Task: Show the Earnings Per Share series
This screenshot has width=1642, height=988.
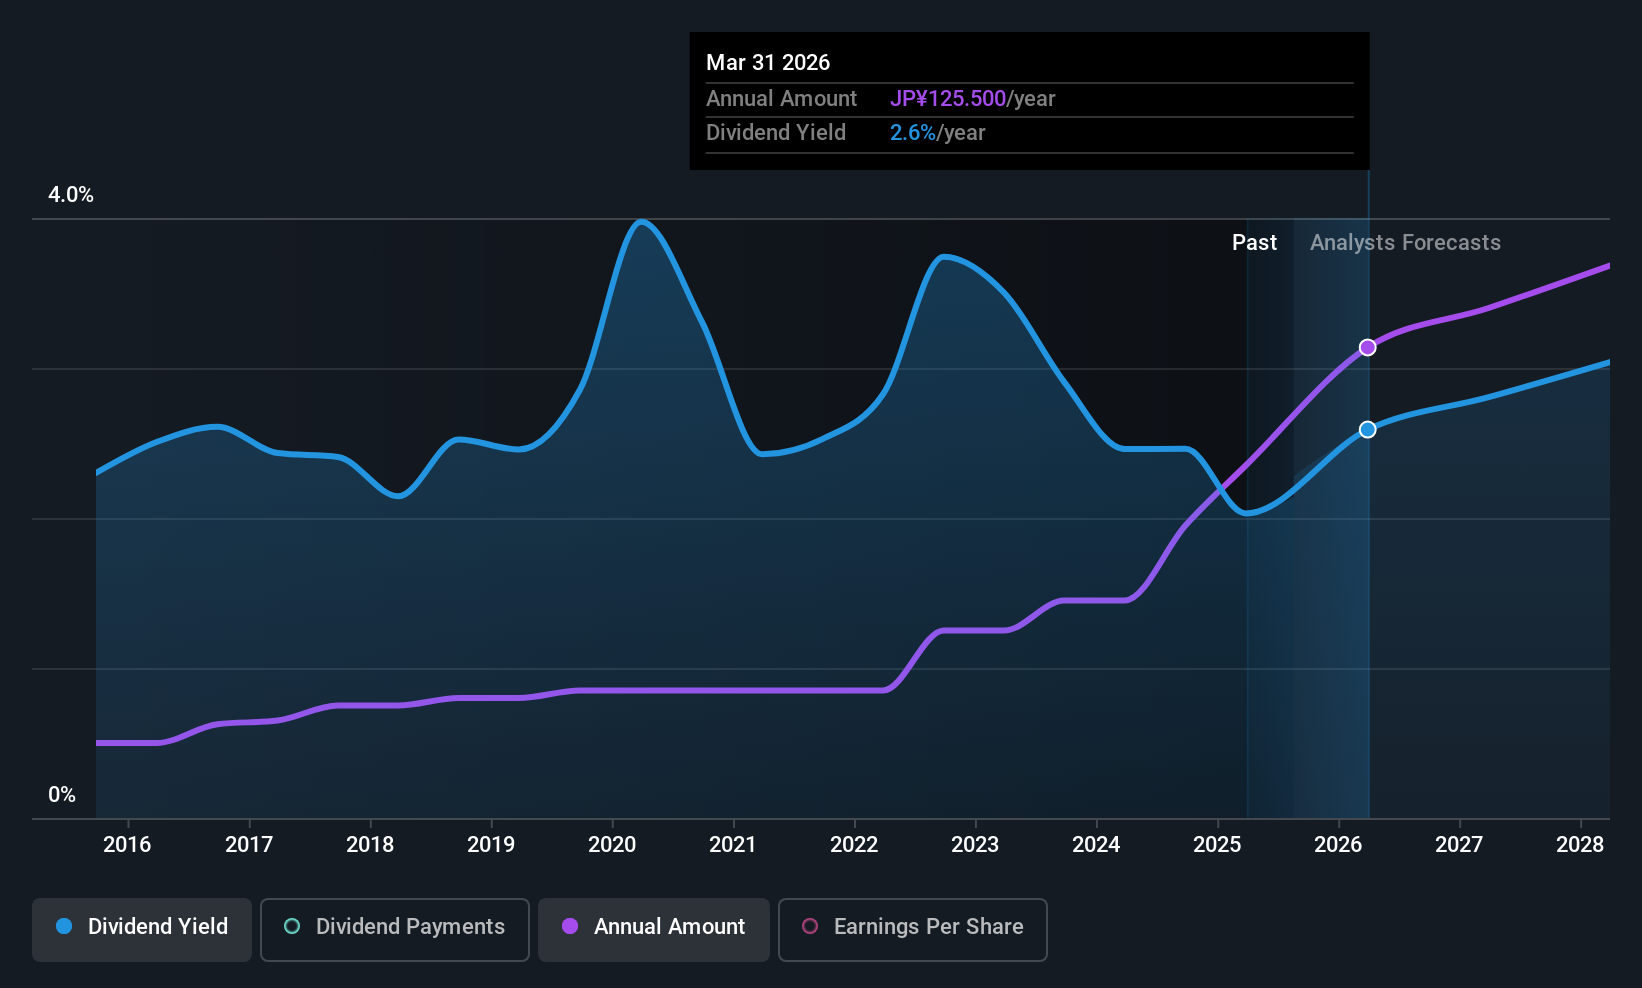Action: pos(912,929)
